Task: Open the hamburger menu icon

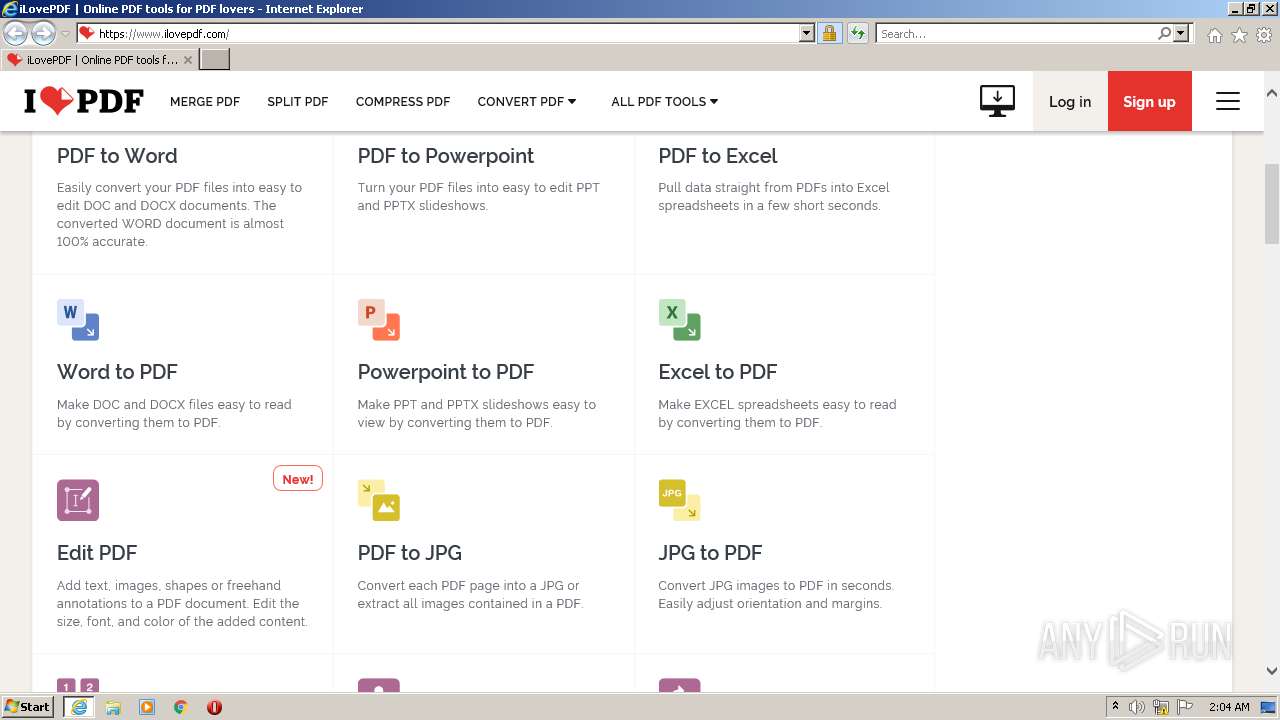Action: coord(1228,101)
